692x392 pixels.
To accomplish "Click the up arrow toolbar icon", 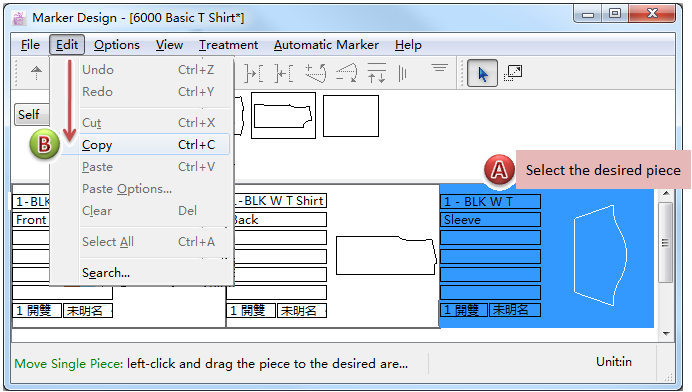I will (x=37, y=72).
